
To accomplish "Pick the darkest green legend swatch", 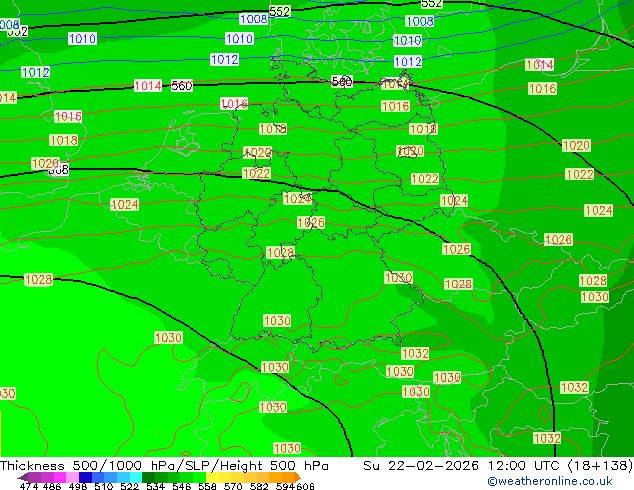I will (148, 477).
